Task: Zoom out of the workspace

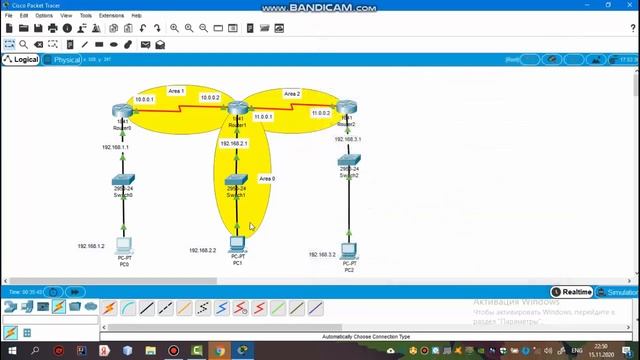Action: pyautogui.click(x=203, y=28)
